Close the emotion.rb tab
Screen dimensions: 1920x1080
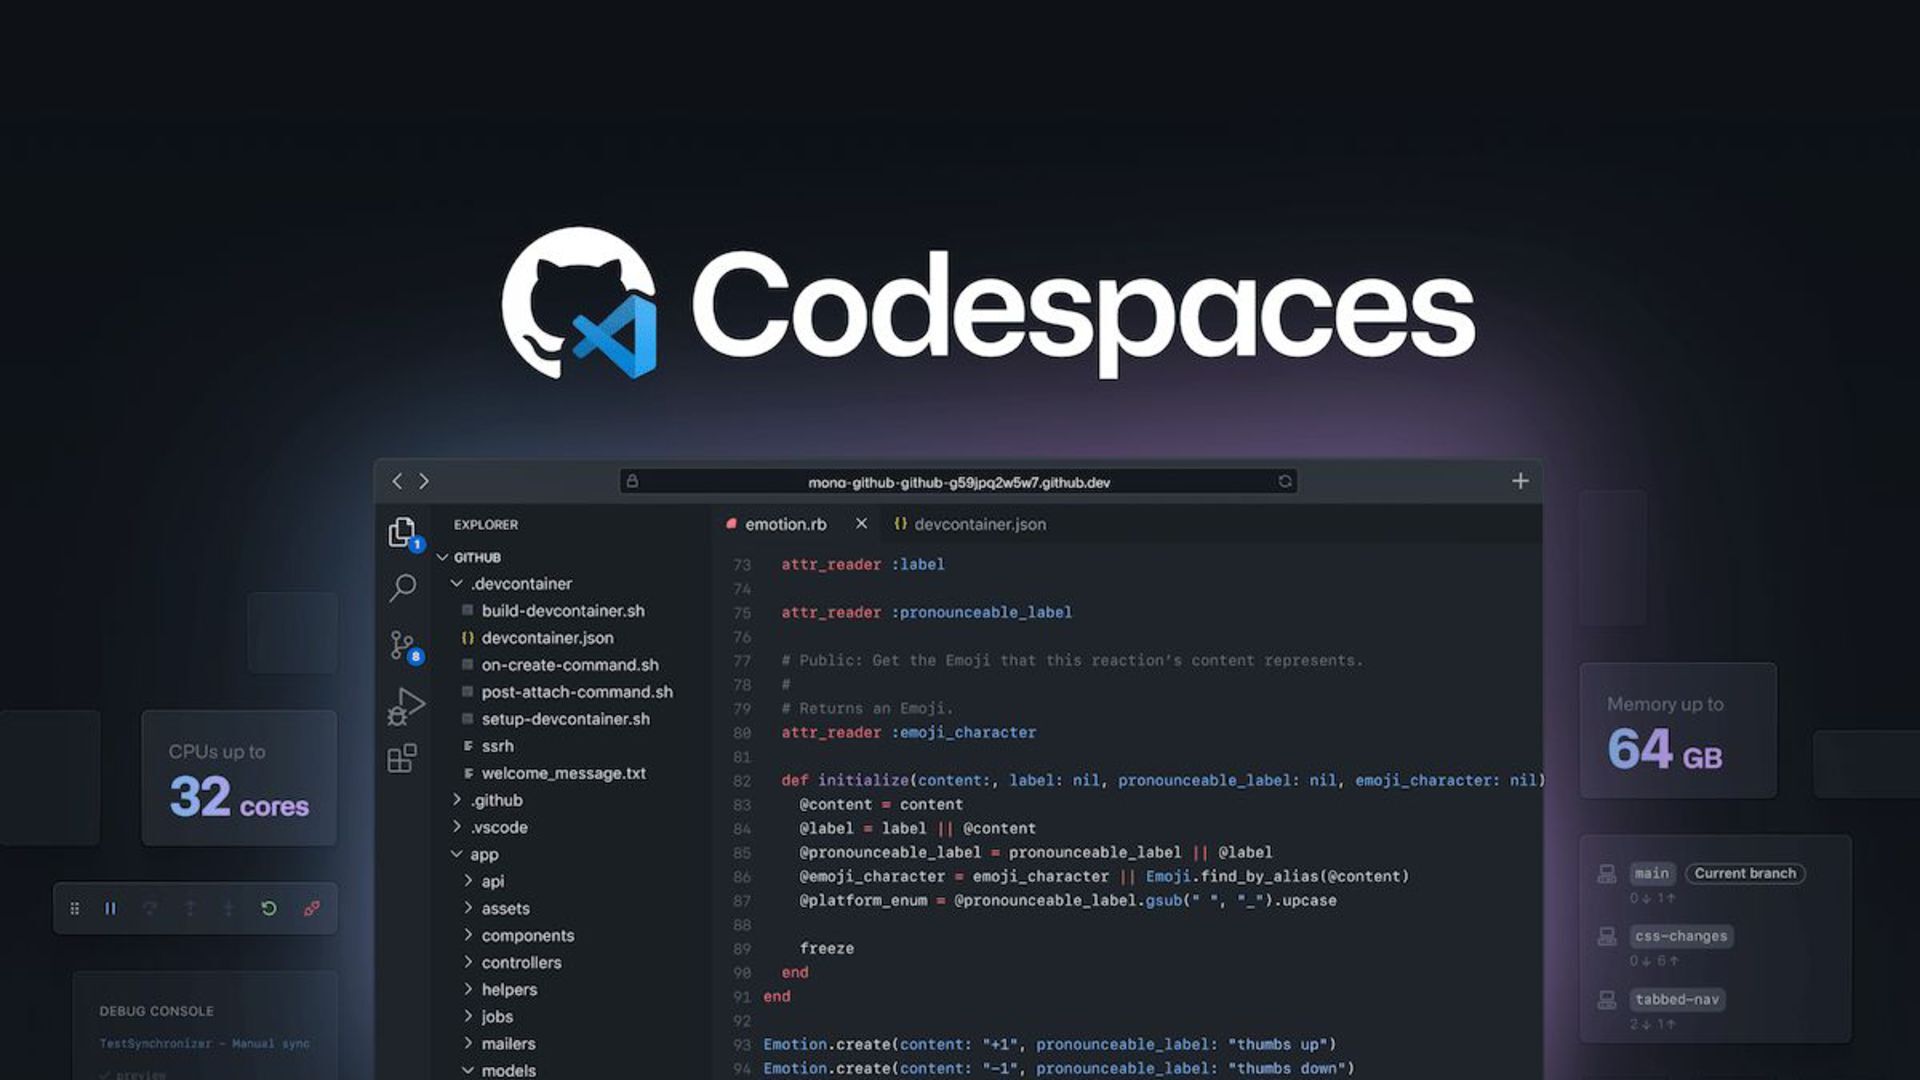pos(861,523)
